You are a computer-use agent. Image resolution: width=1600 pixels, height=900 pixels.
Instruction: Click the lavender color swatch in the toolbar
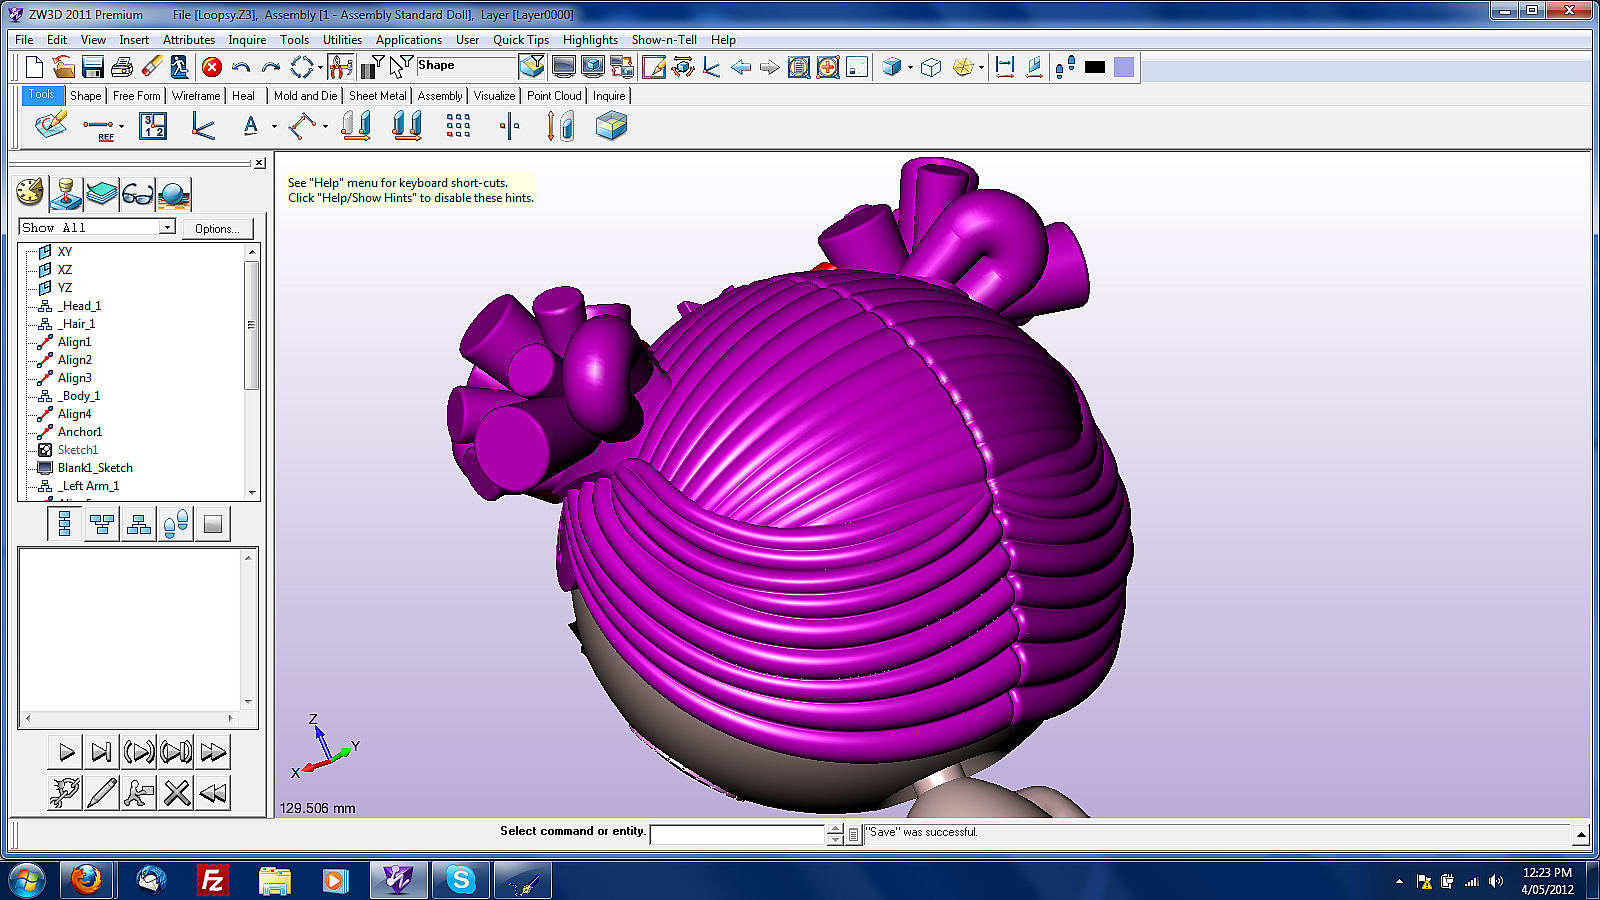[x=1124, y=67]
